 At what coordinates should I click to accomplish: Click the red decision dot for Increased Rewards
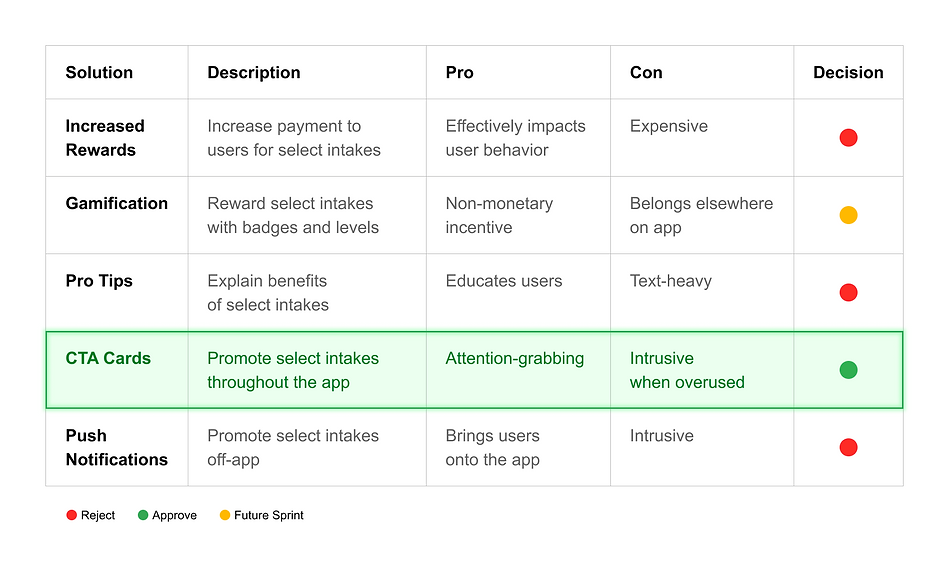click(848, 138)
